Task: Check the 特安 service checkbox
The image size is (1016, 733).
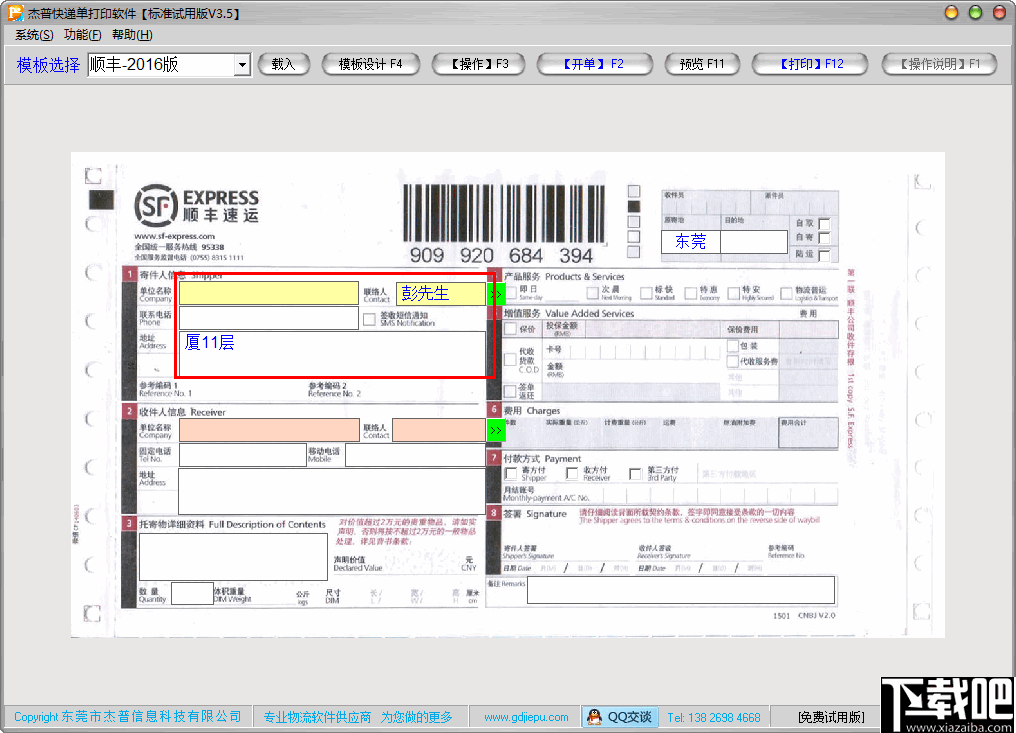Action: tap(733, 293)
